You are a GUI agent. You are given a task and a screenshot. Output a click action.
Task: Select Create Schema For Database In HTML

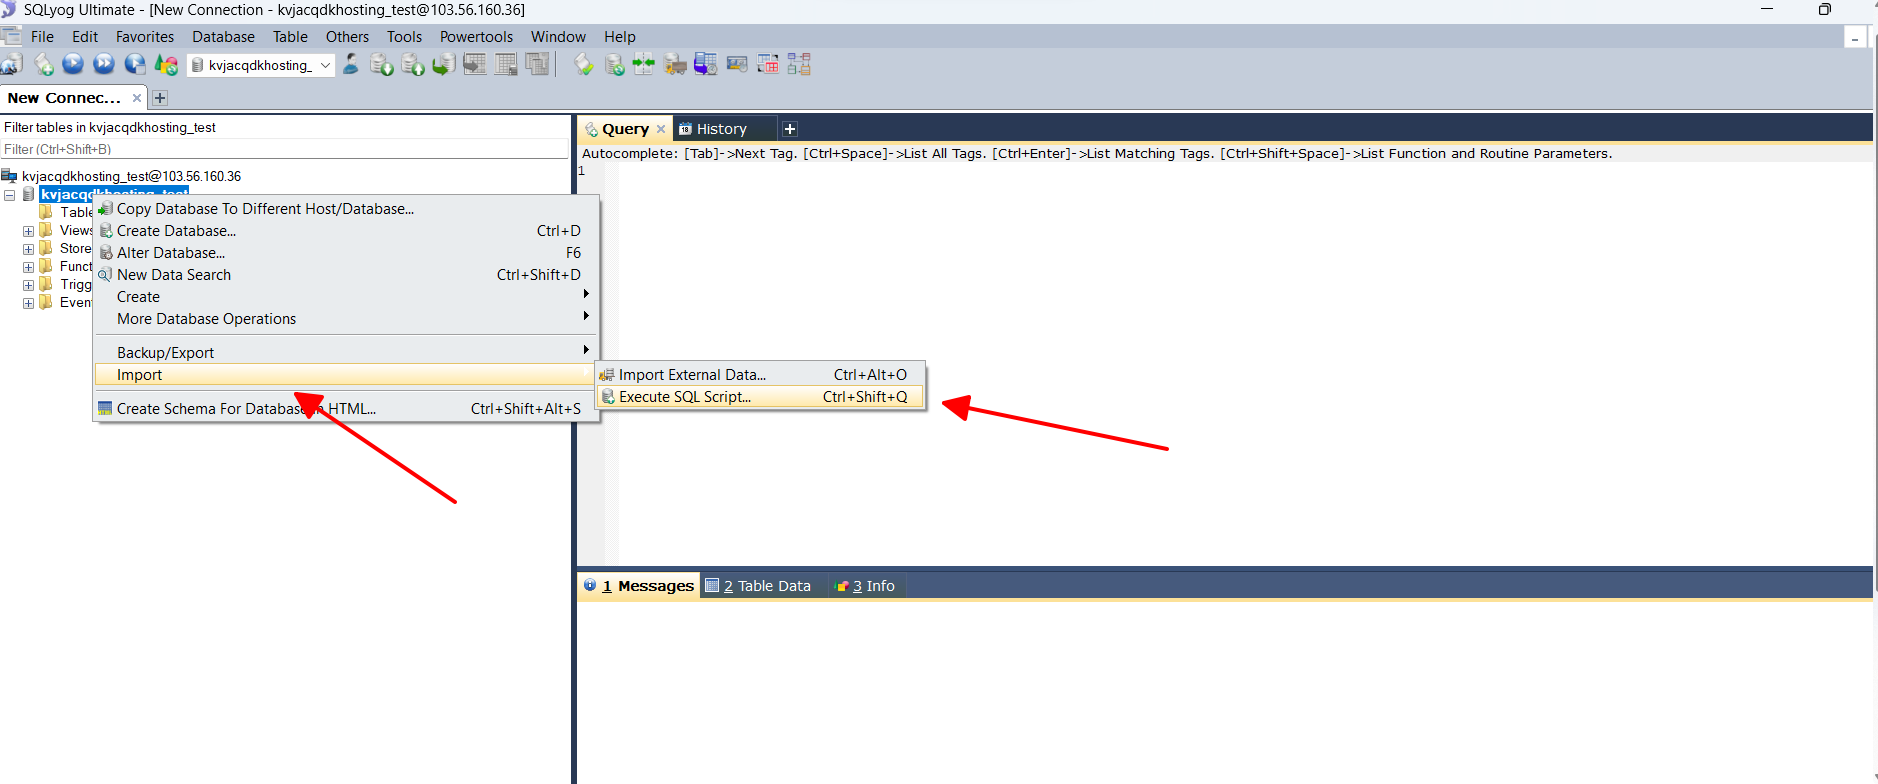(346, 409)
